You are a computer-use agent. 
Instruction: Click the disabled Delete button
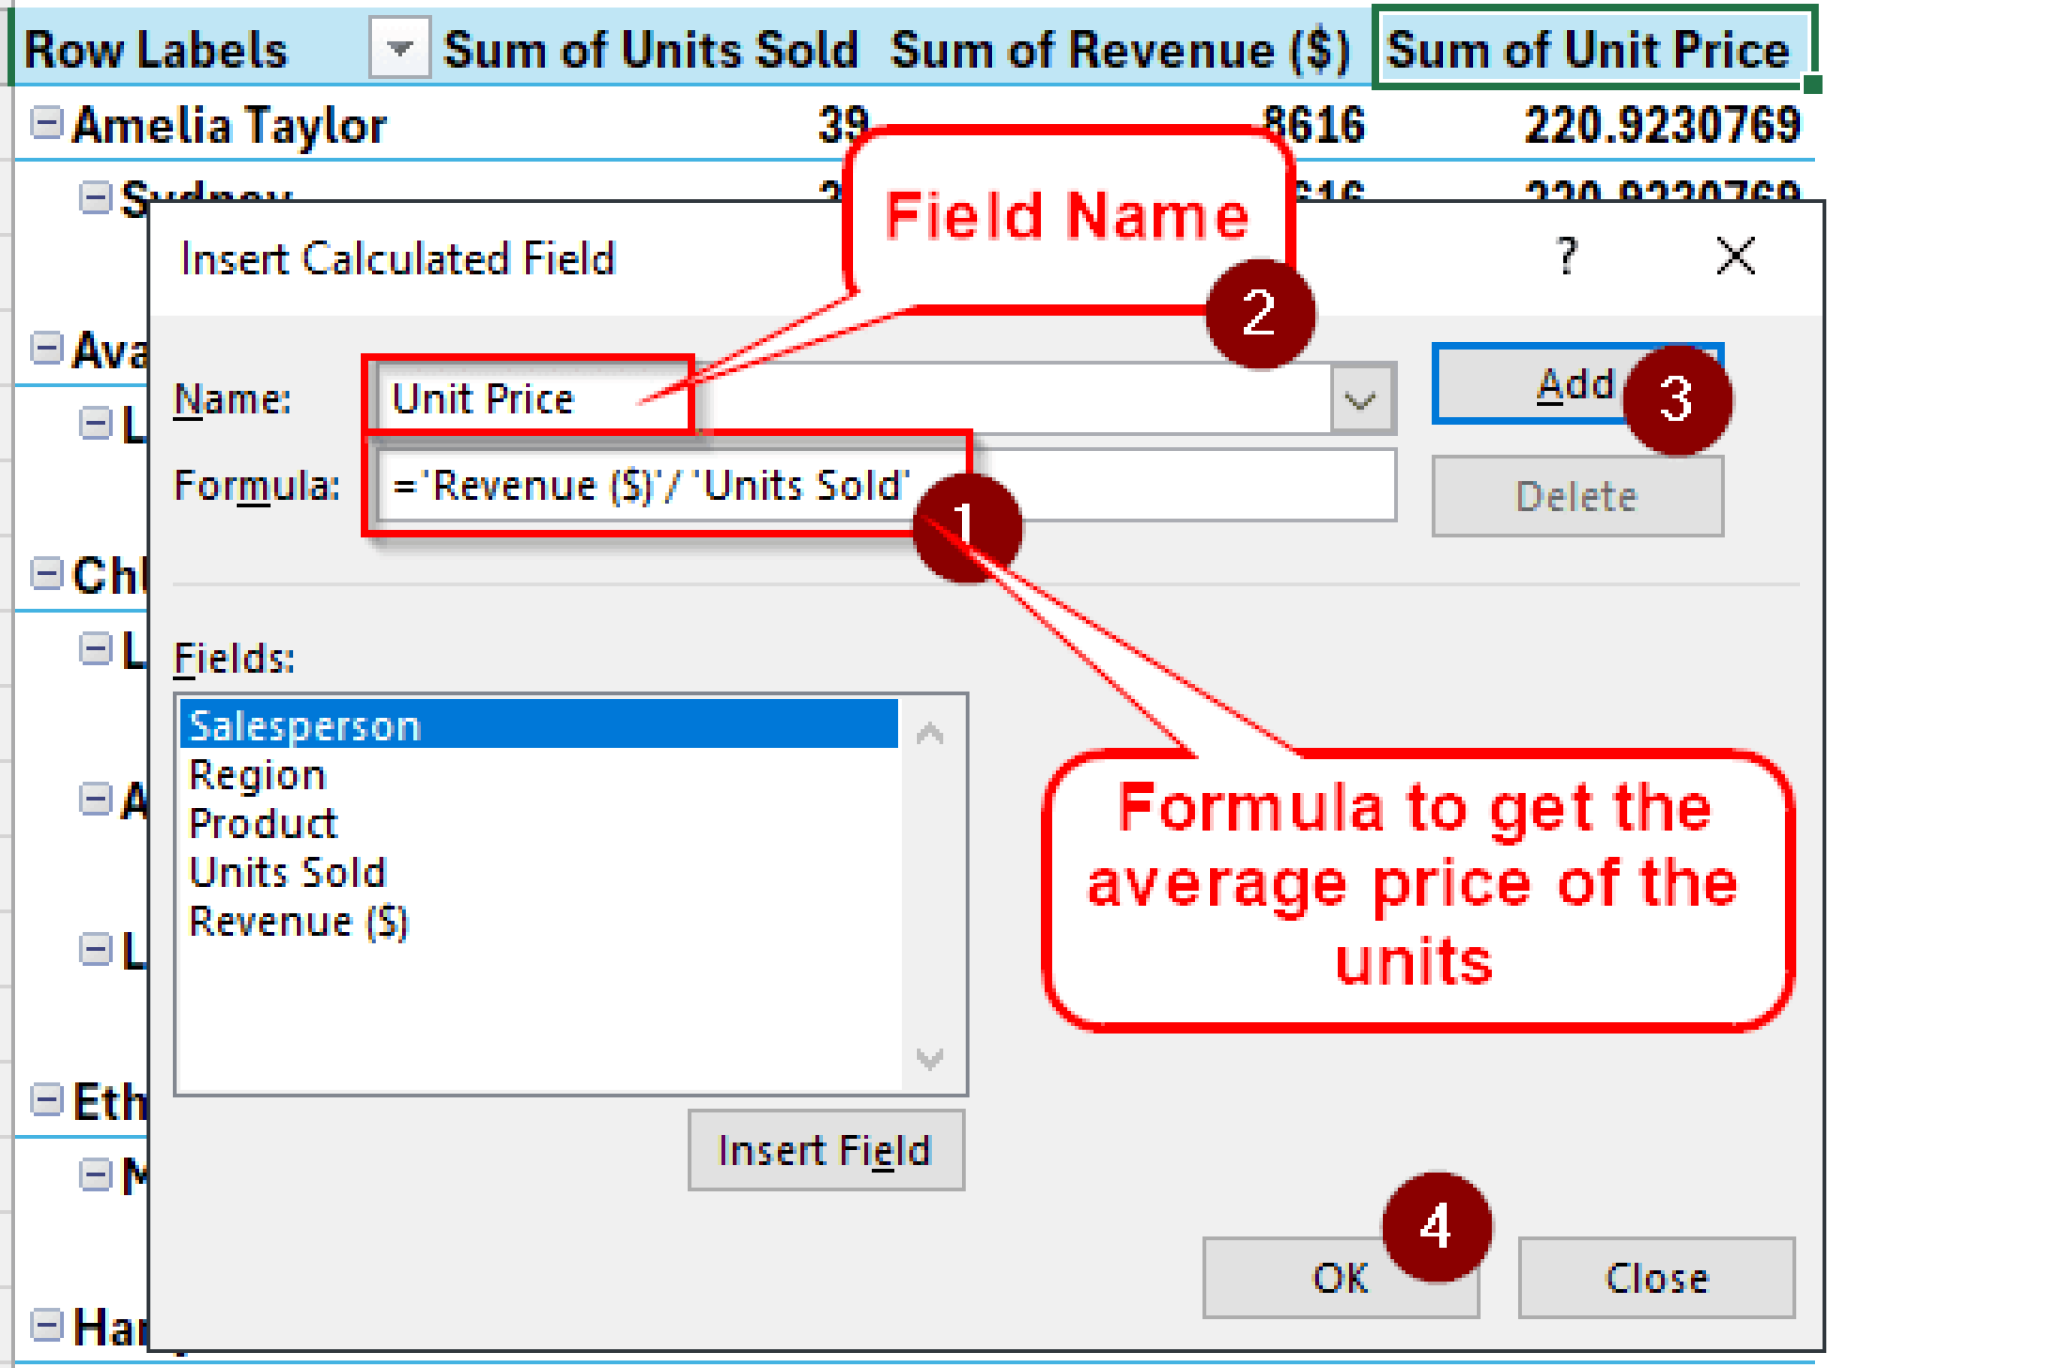[x=1577, y=494]
